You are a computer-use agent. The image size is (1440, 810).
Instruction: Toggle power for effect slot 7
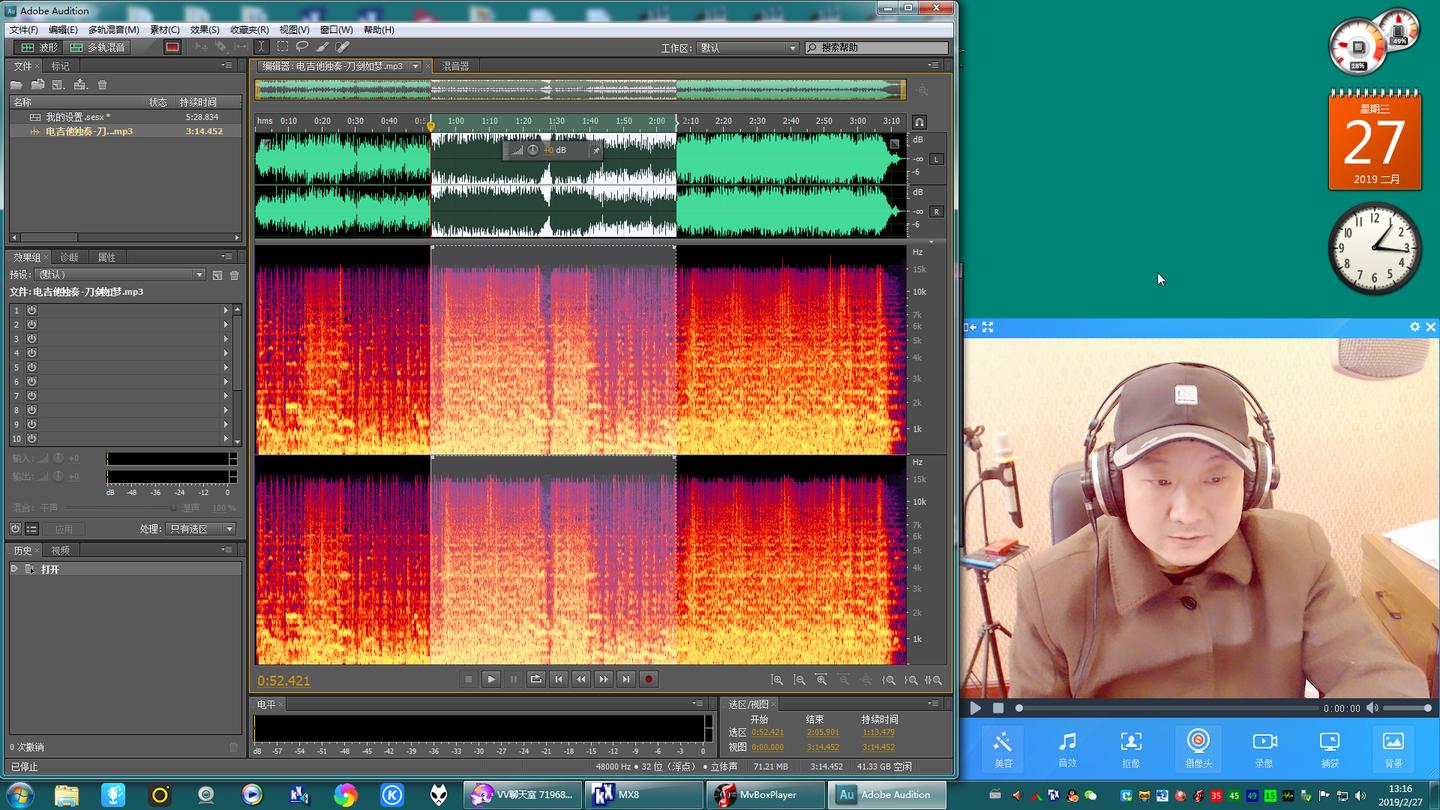32,396
